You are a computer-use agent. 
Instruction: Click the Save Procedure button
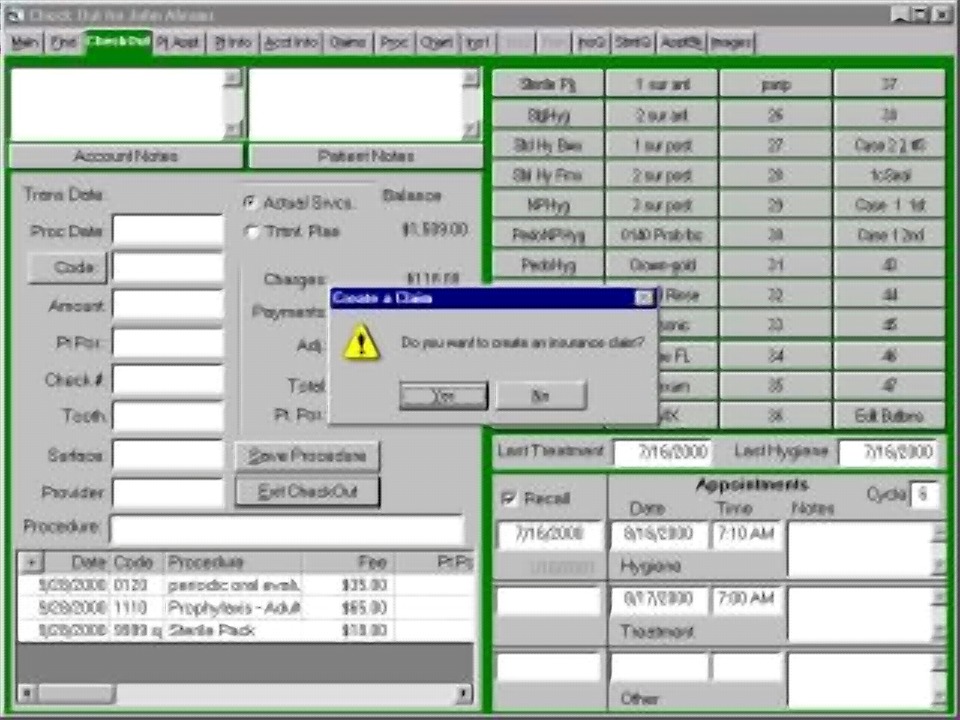(307, 456)
